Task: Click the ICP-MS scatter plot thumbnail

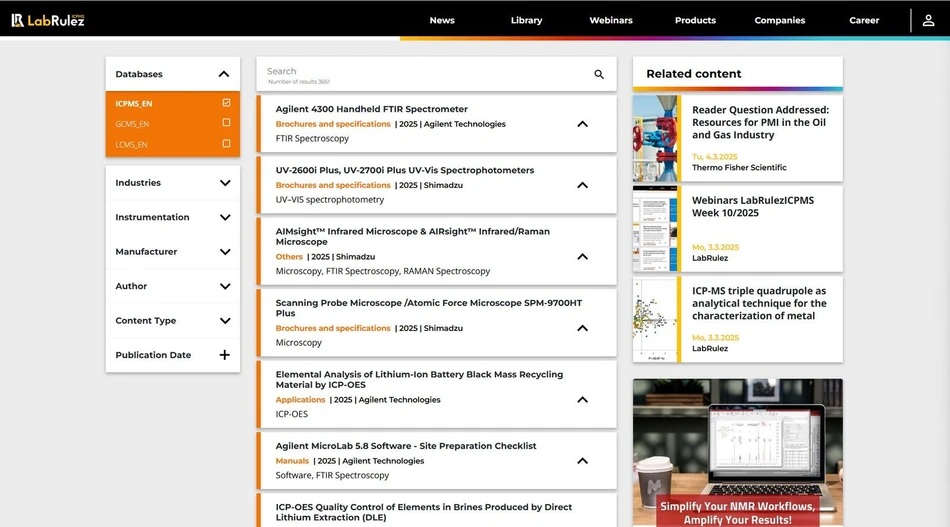Action: pos(655,319)
